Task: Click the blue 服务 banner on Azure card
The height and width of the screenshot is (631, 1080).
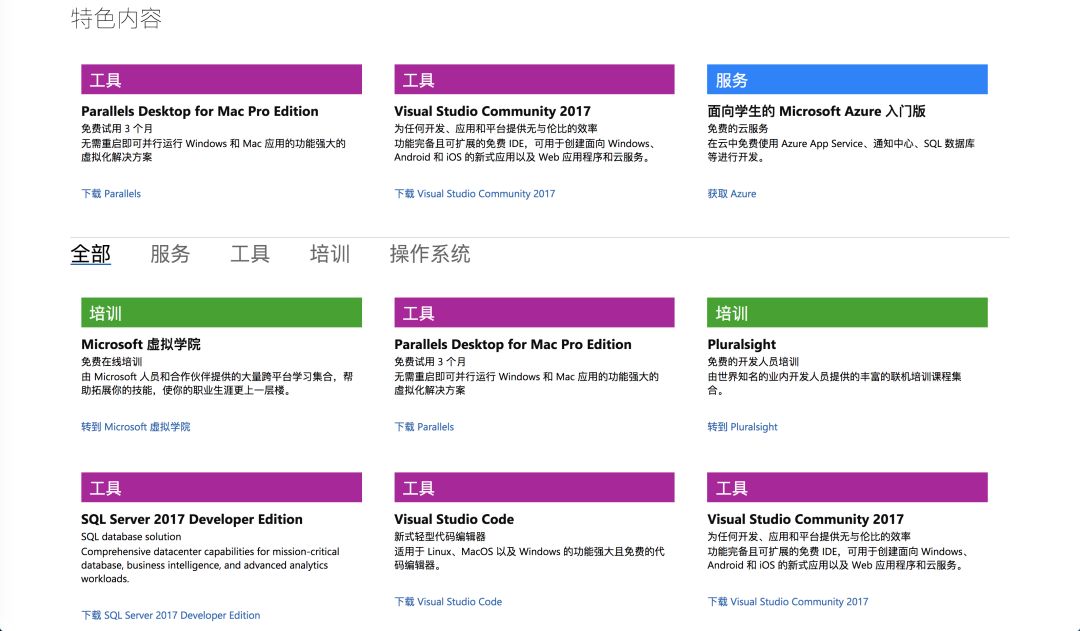Action: (x=847, y=80)
